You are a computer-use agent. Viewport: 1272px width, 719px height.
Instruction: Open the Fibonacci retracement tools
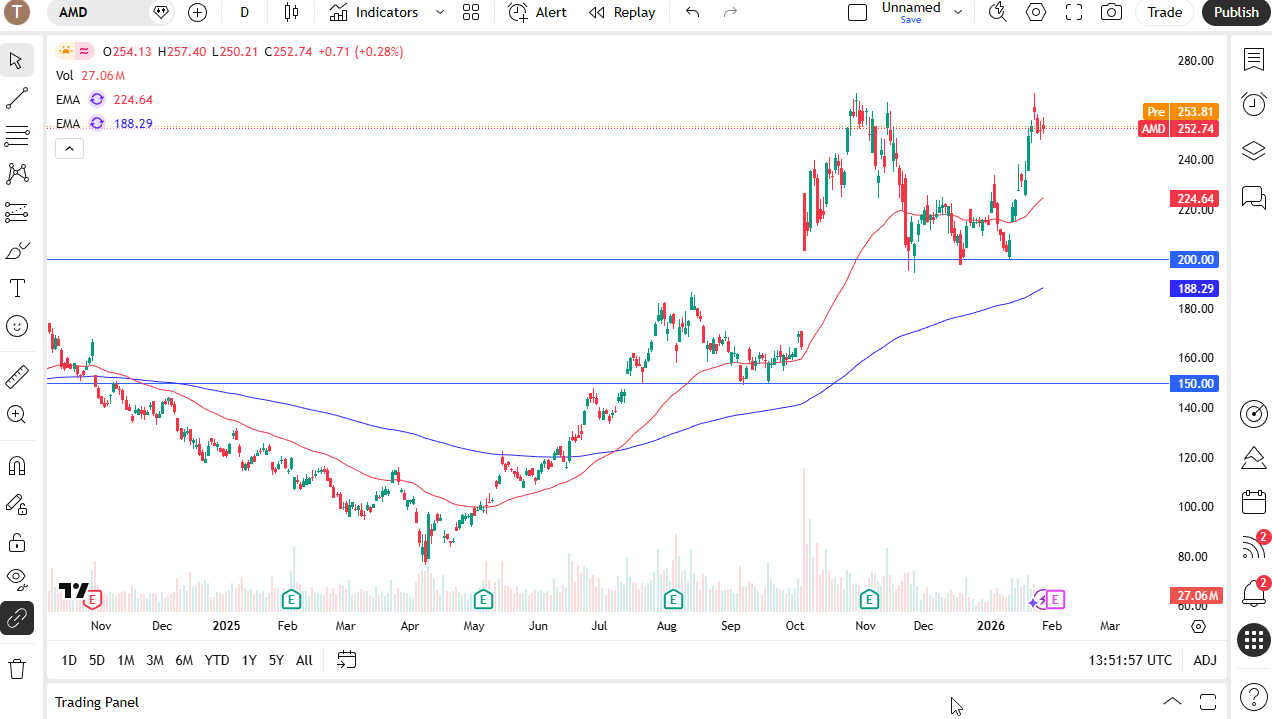[x=17, y=136]
